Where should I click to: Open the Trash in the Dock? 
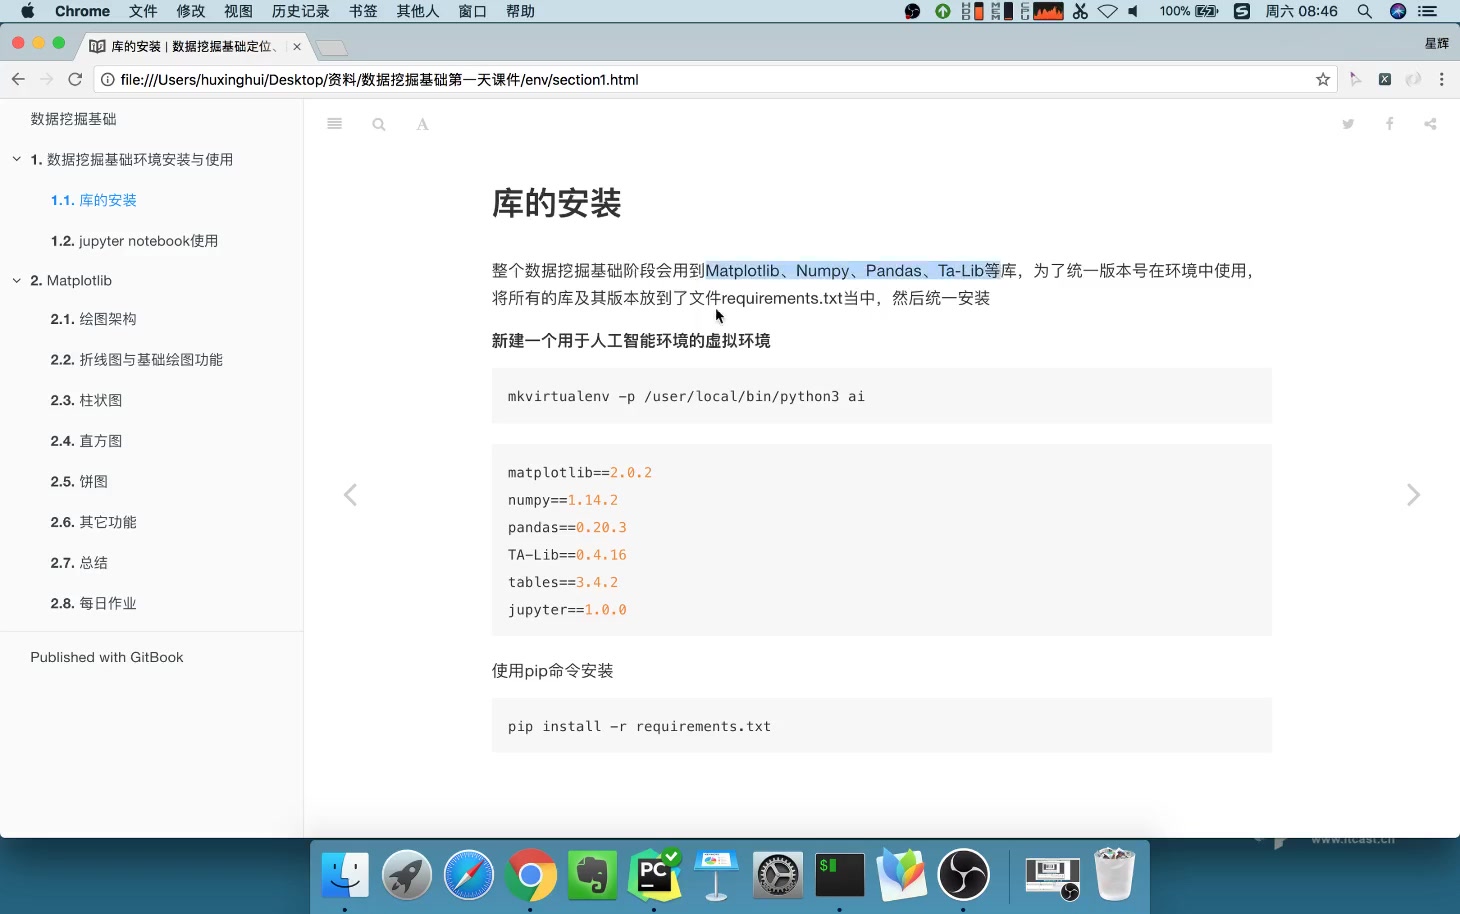tap(1114, 875)
